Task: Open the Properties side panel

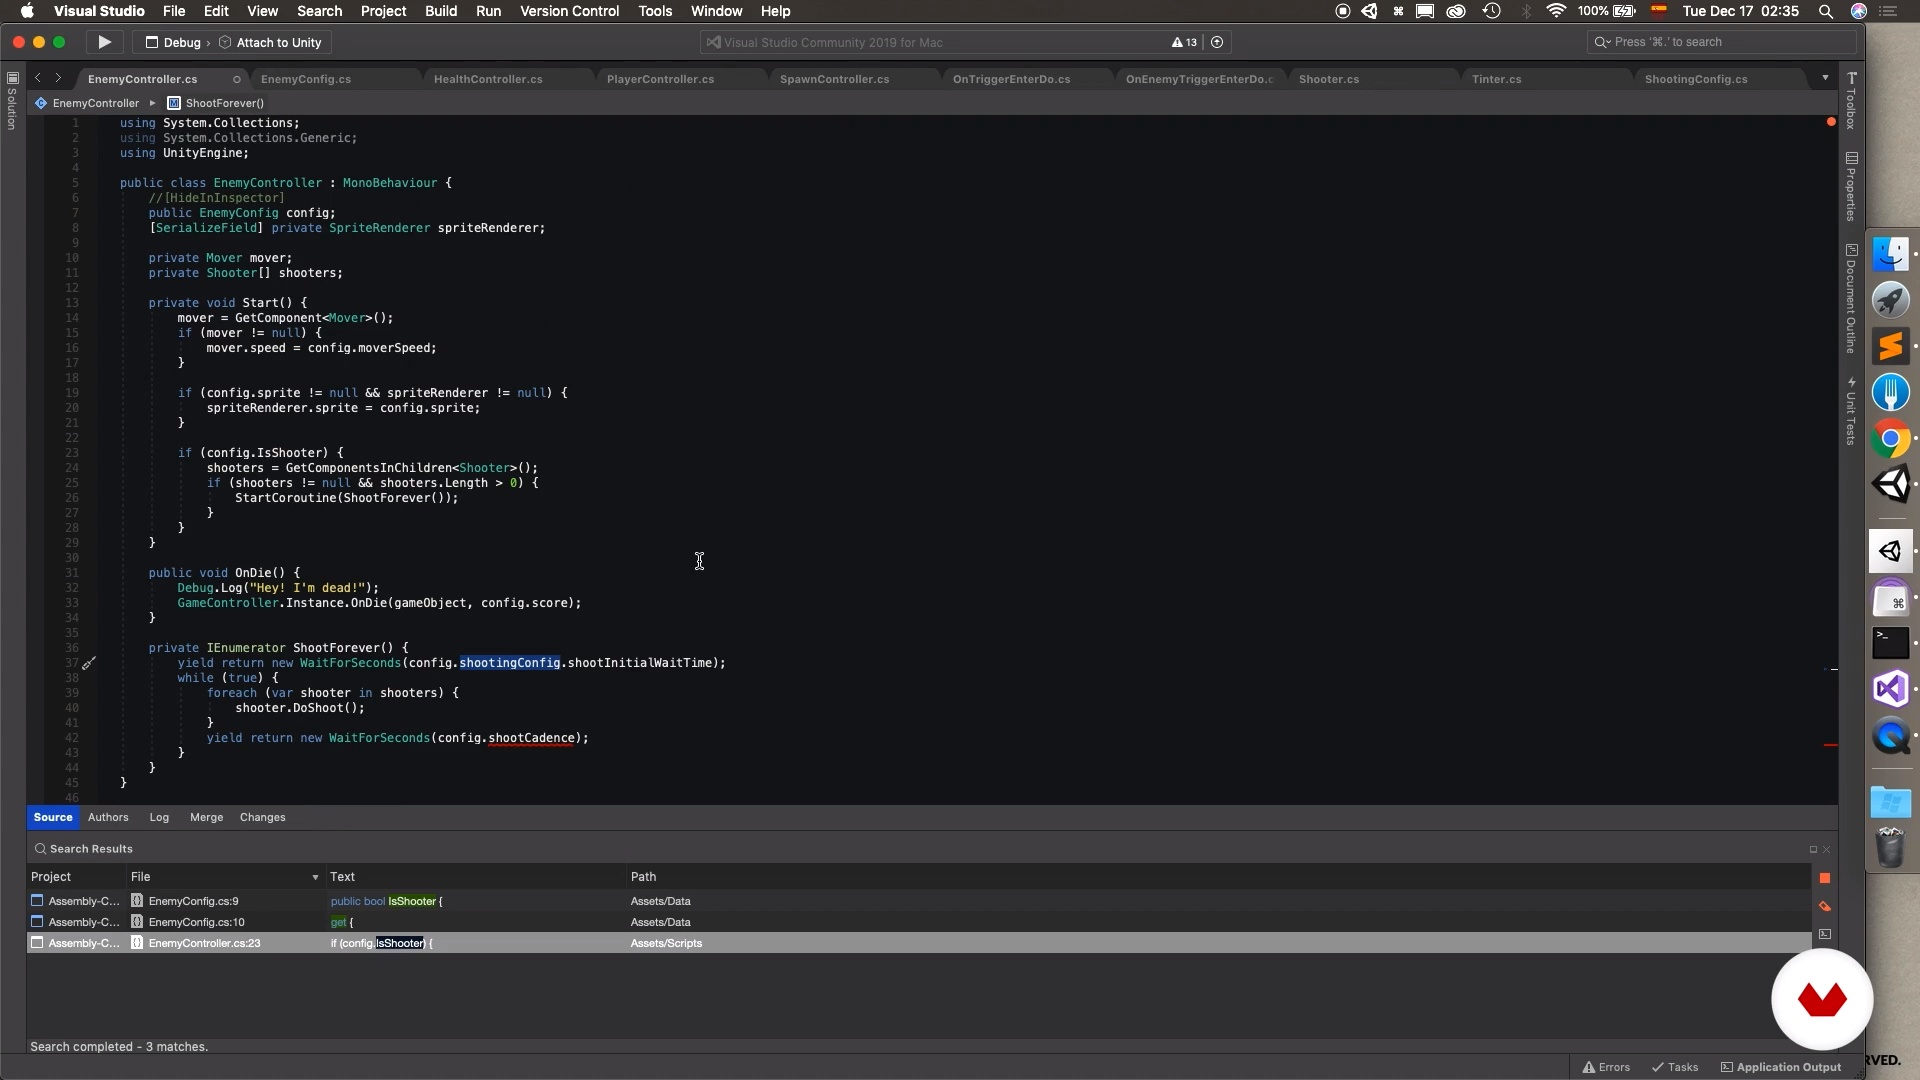Action: 1851,187
